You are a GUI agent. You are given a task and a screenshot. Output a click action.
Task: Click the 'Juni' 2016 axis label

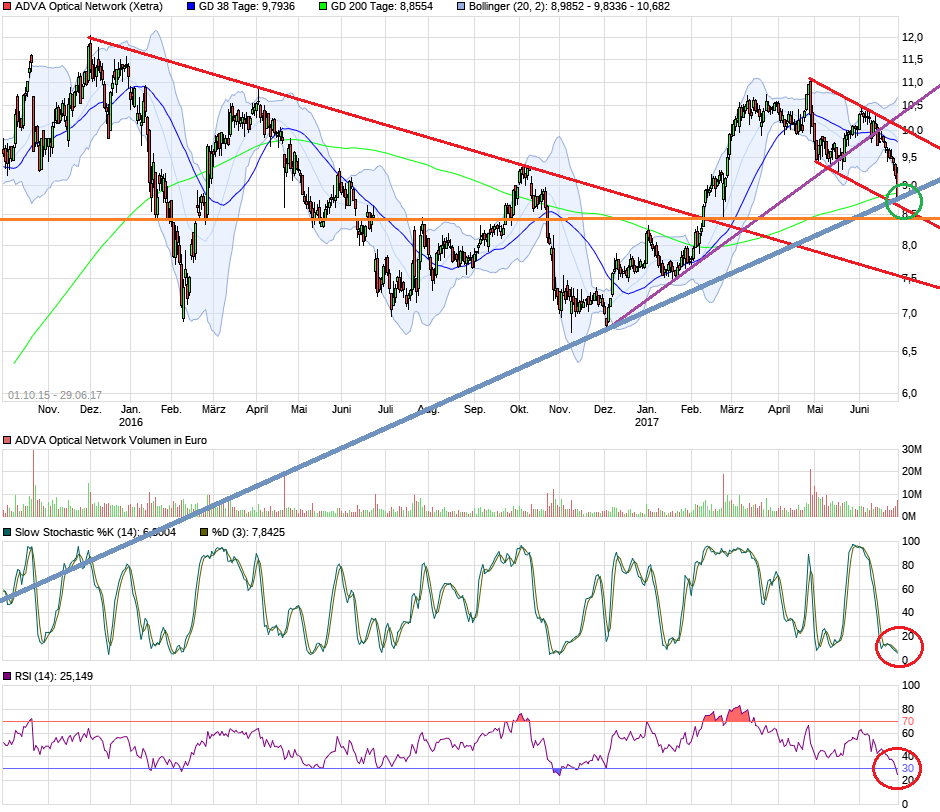[342, 409]
